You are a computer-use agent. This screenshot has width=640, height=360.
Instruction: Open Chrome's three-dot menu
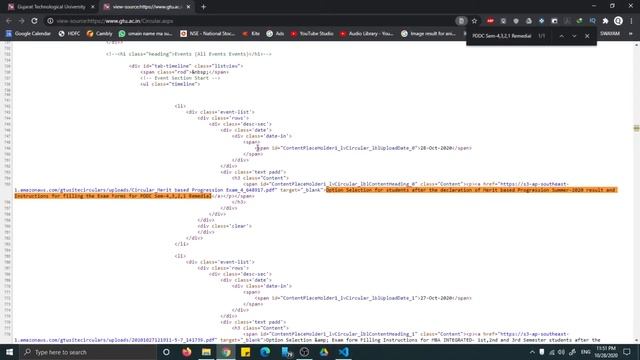(631, 21)
